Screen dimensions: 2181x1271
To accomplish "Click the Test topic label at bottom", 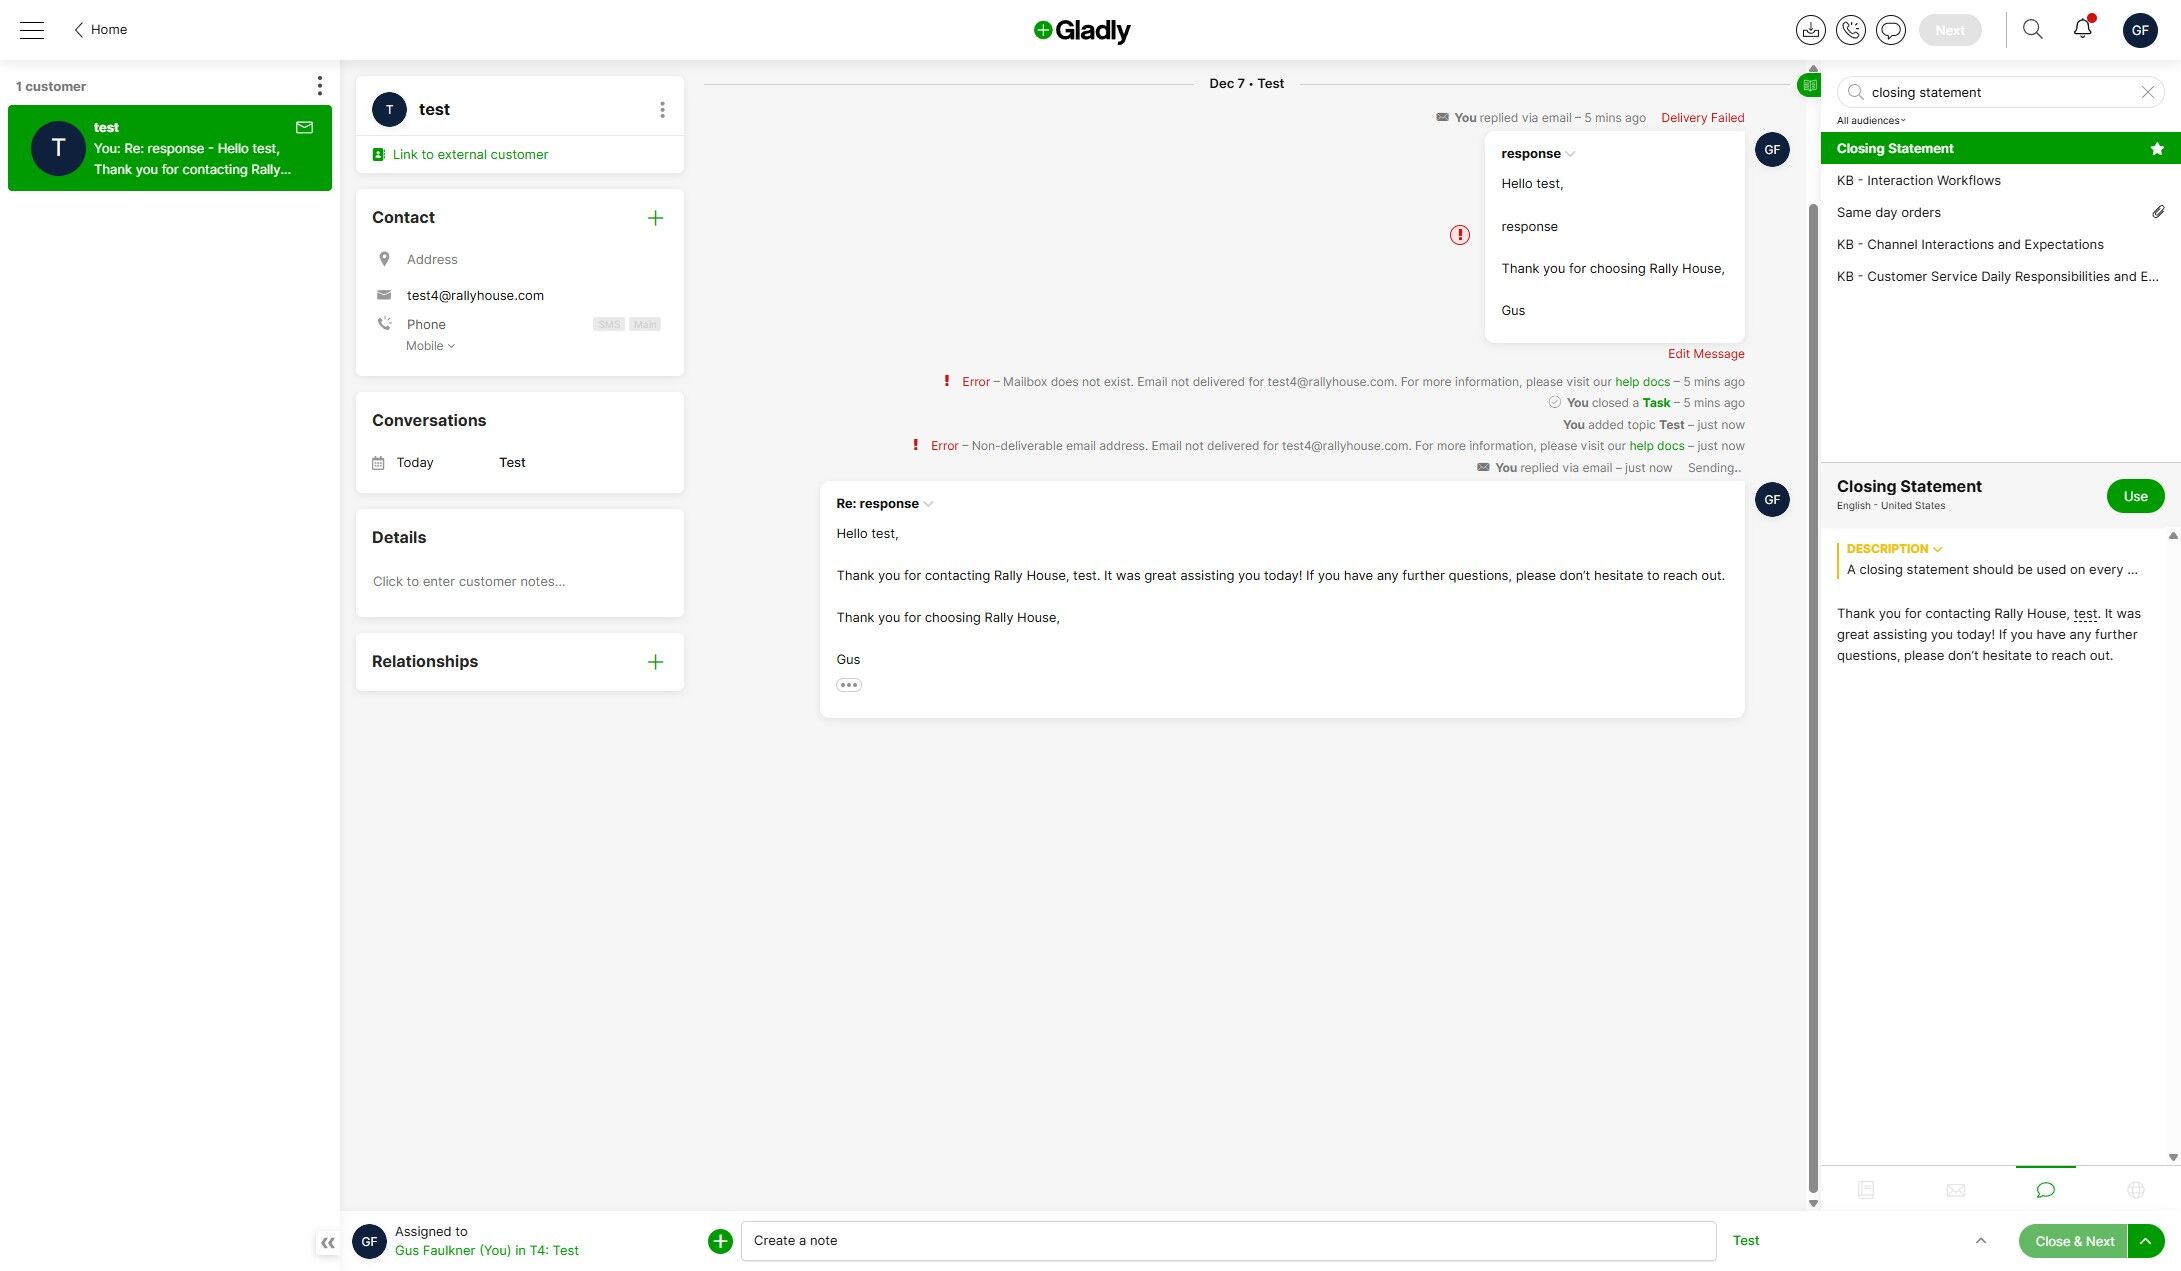I will 1745,1241.
